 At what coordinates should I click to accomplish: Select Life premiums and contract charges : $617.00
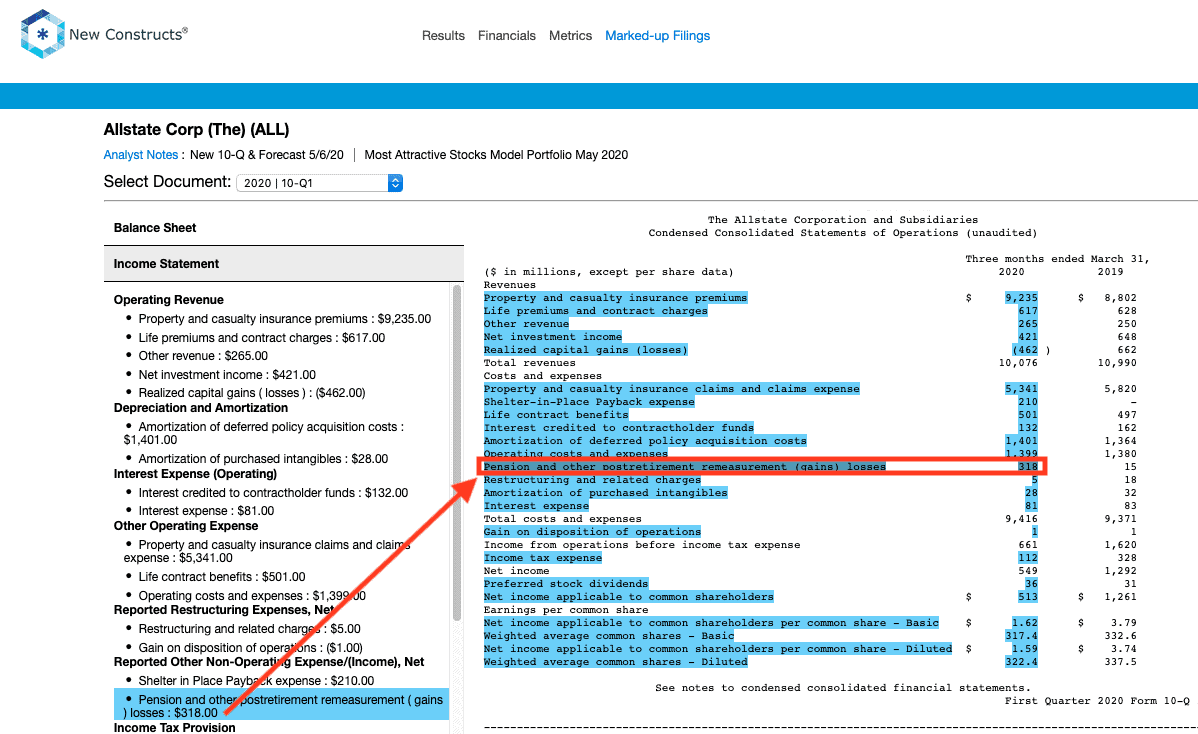tap(261, 338)
